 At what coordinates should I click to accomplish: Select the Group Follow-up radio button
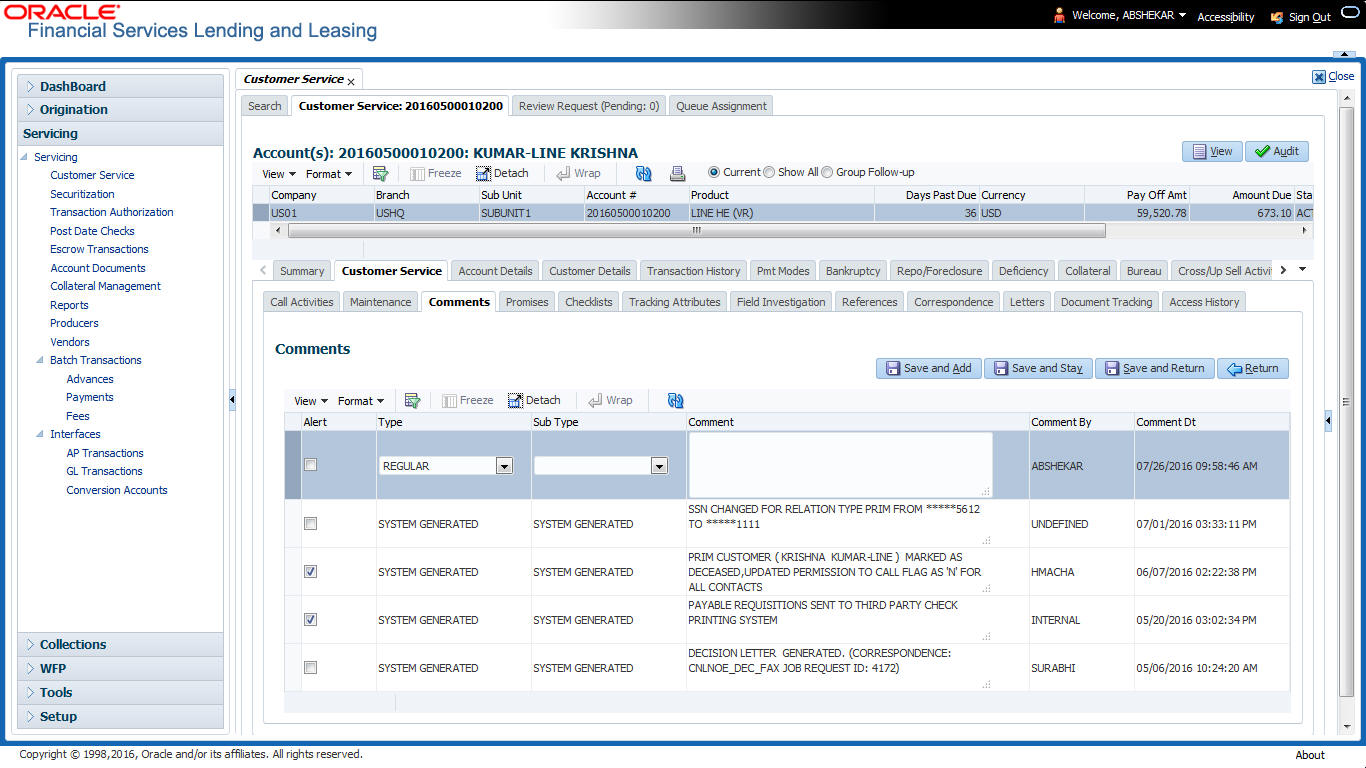pyautogui.click(x=827, y=172)
